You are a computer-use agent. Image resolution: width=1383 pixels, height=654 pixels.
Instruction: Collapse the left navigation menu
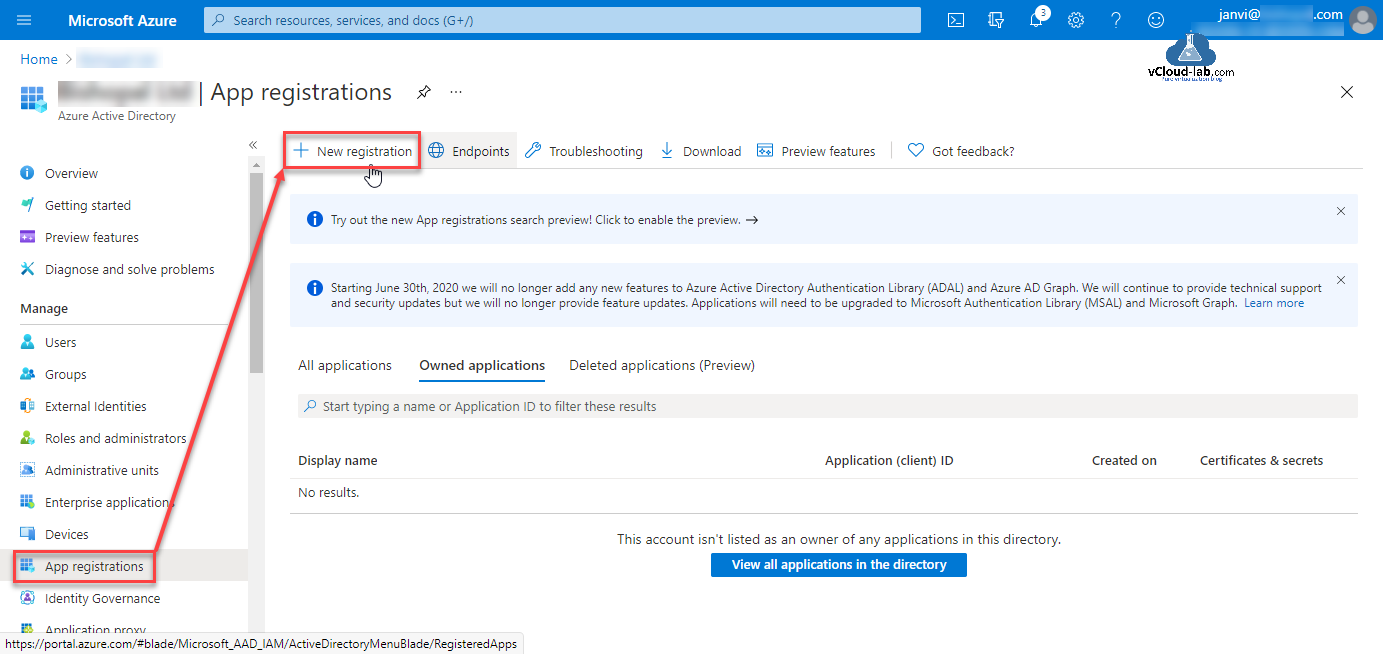pos(253,145)
